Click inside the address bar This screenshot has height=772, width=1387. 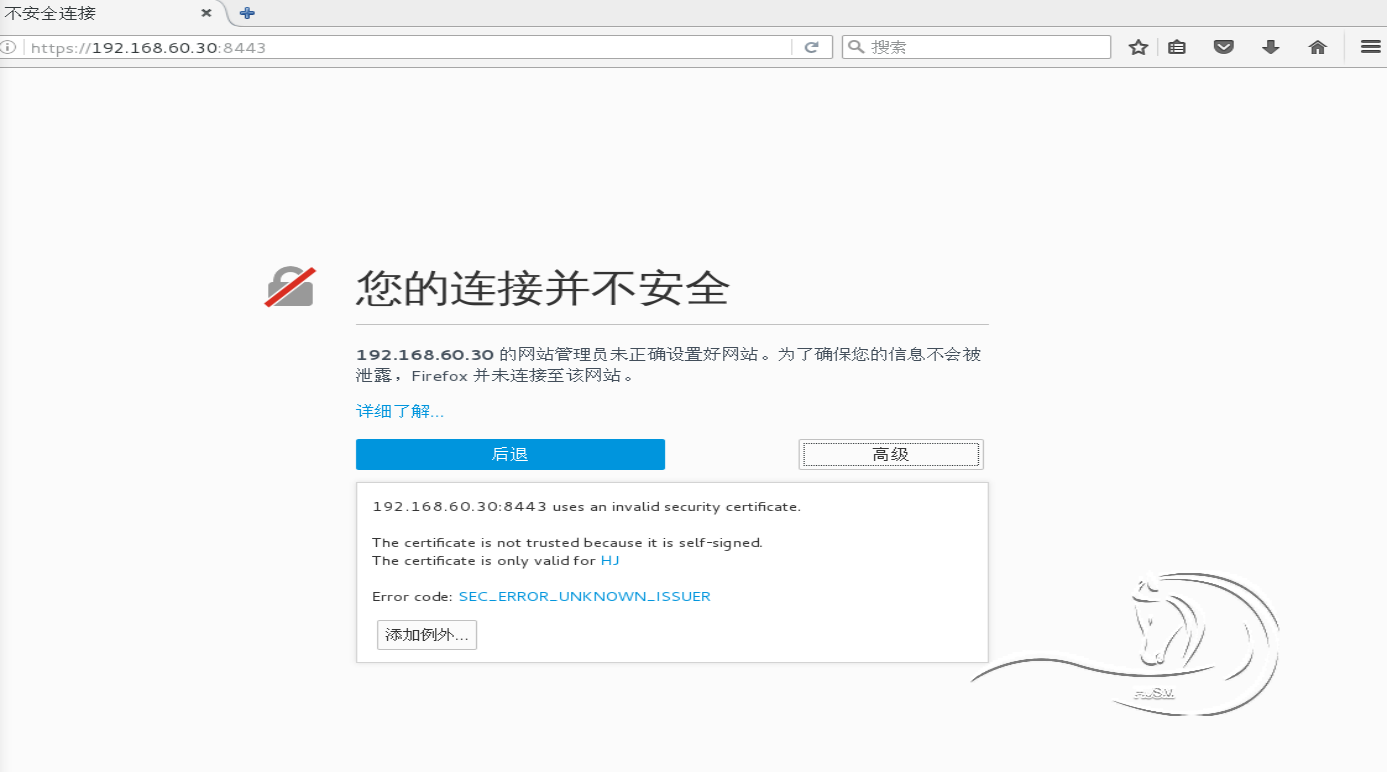(400, 46)
